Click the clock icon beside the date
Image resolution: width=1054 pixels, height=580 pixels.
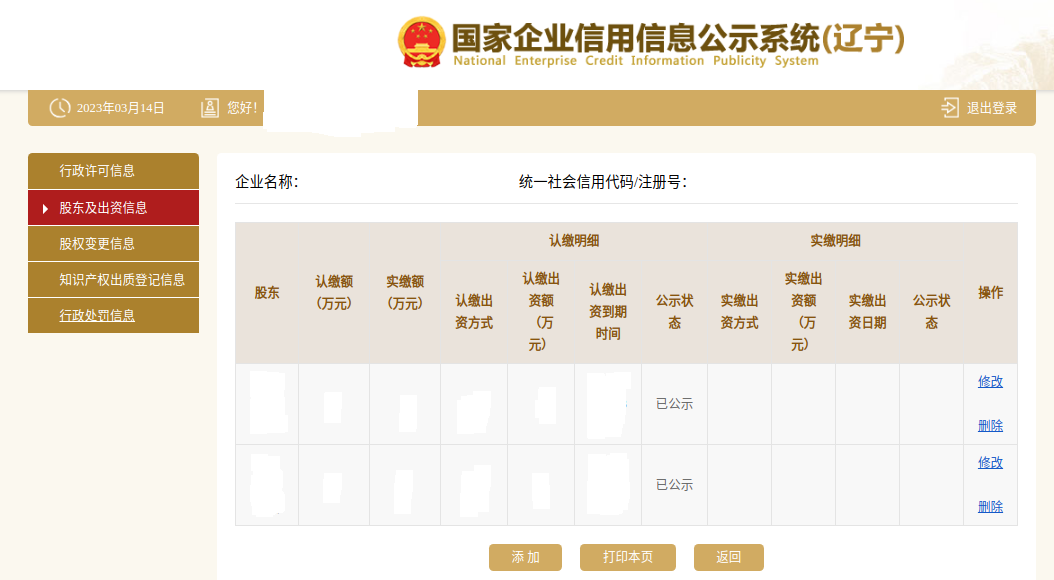coord(59,108)
